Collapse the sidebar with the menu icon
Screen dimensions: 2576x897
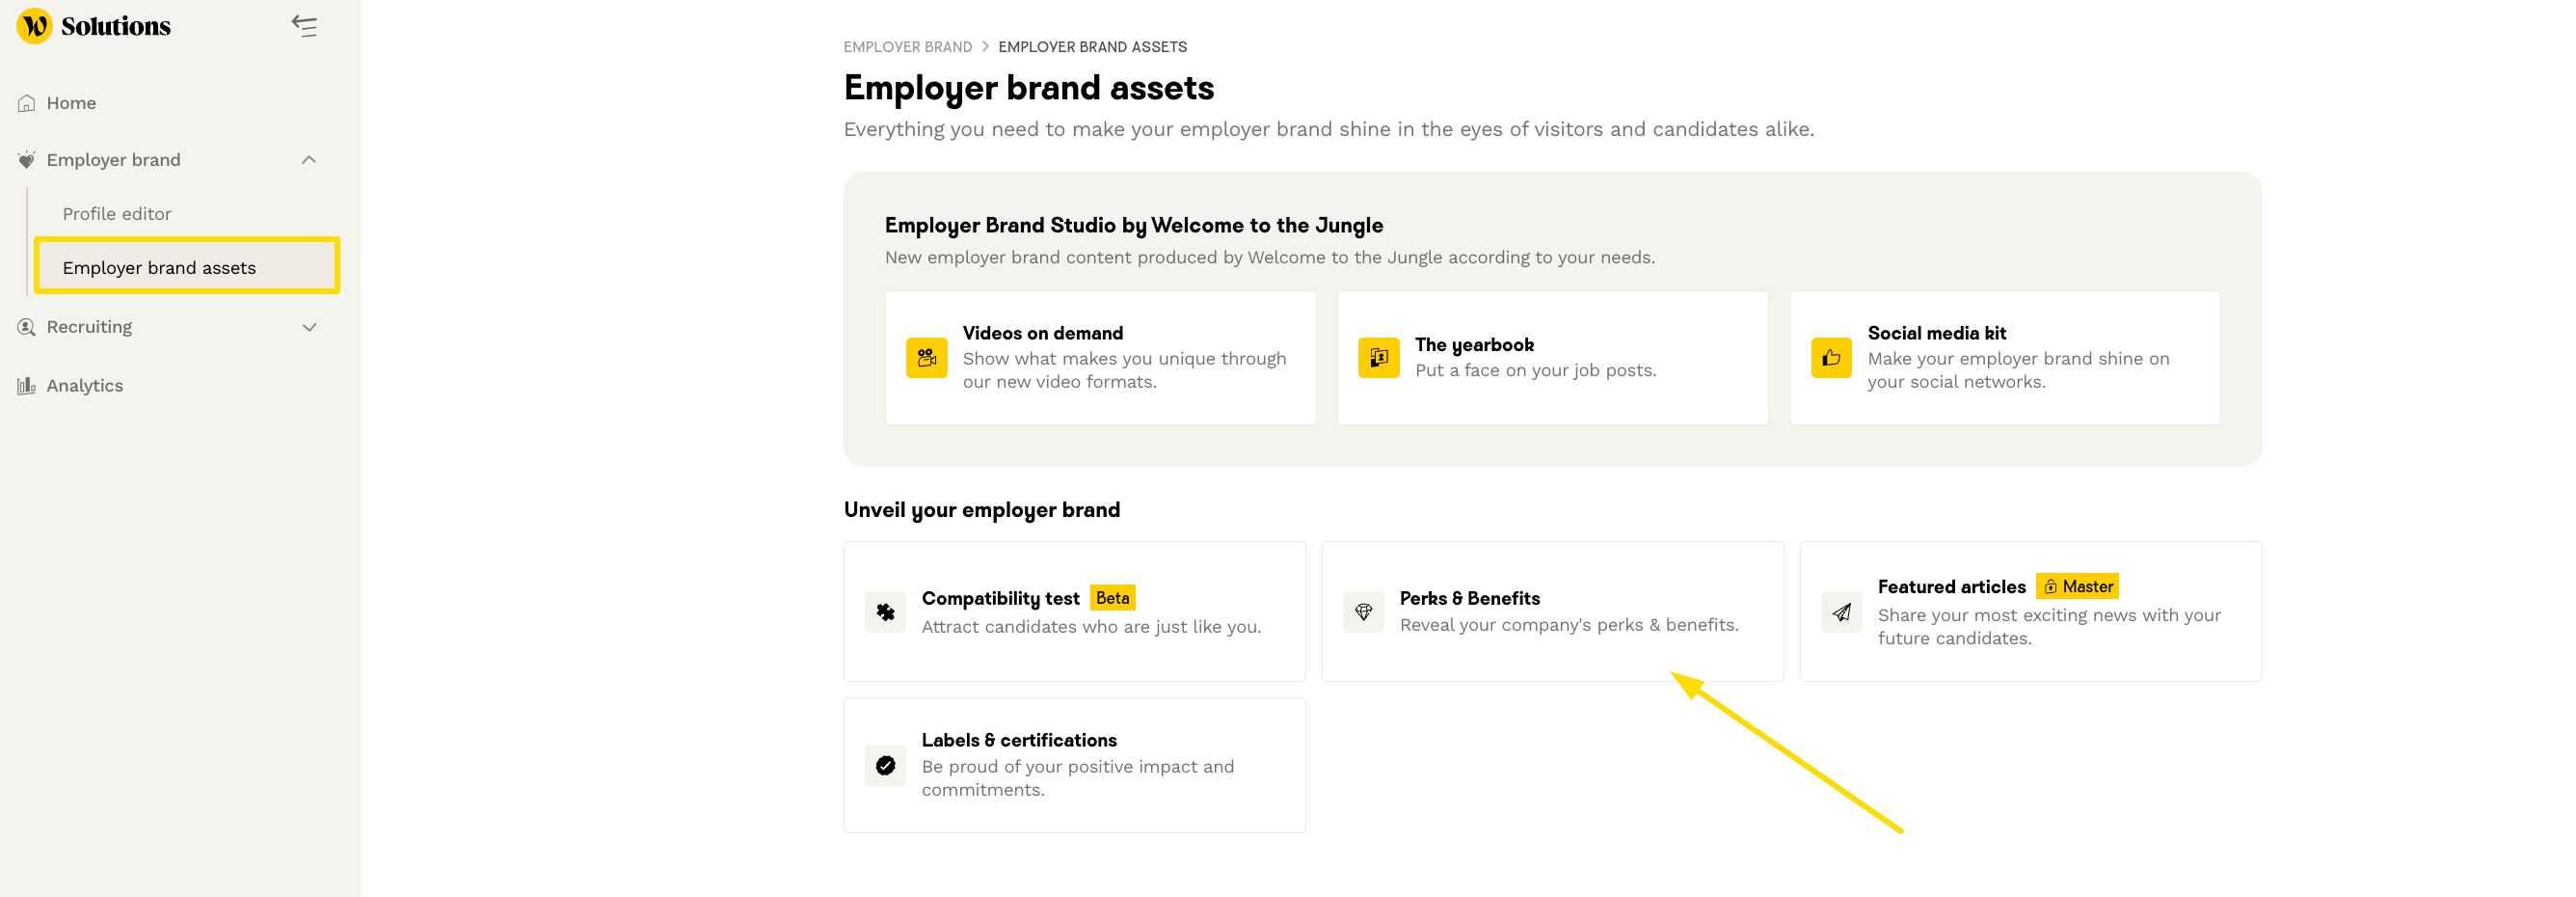click(305, 26)
